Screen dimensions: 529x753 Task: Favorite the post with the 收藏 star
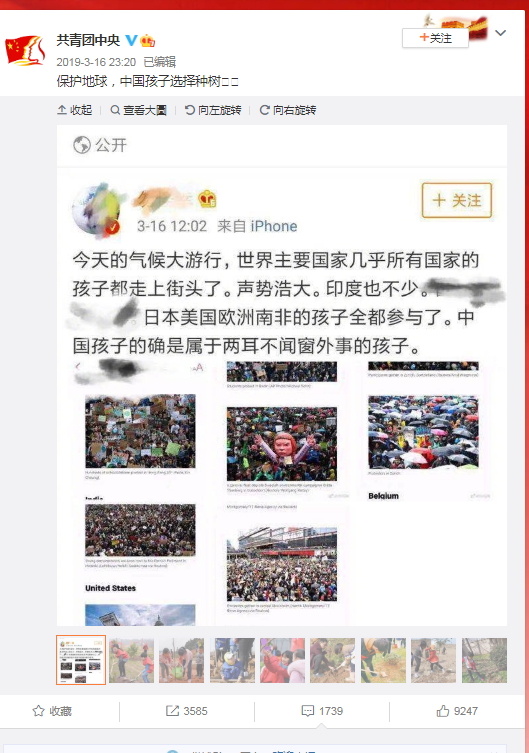[x=52, y=711]
